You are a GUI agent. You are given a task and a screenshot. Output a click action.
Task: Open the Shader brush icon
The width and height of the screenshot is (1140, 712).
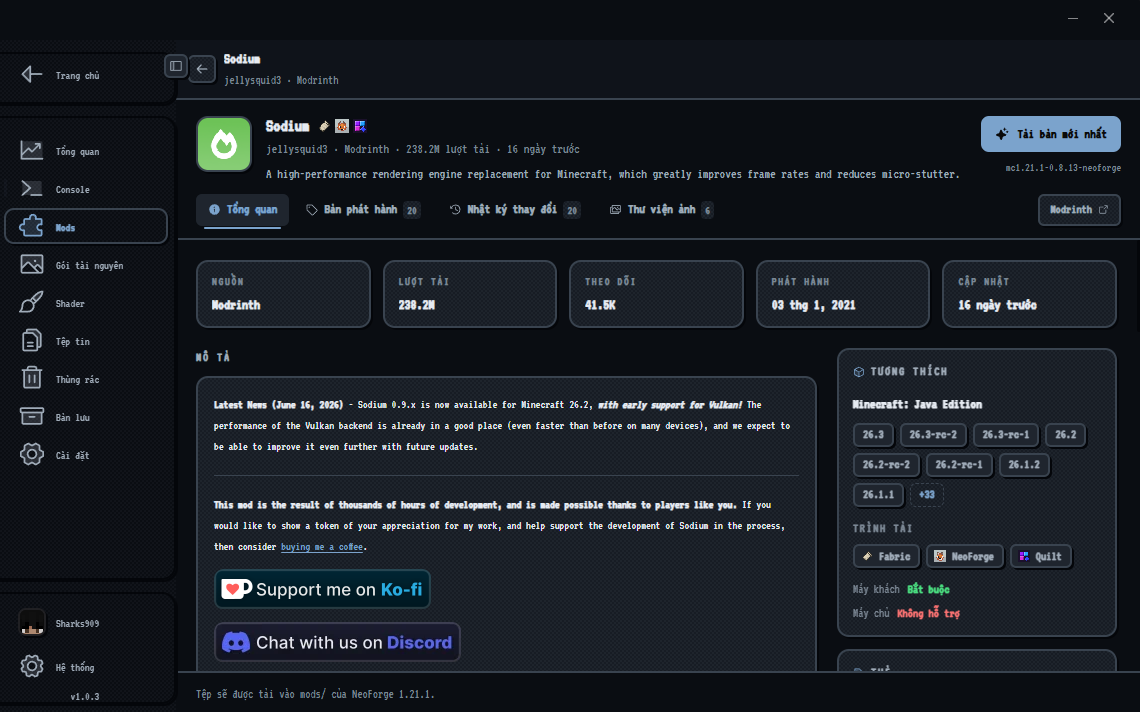pyautogui.click(x=31, y=303)
